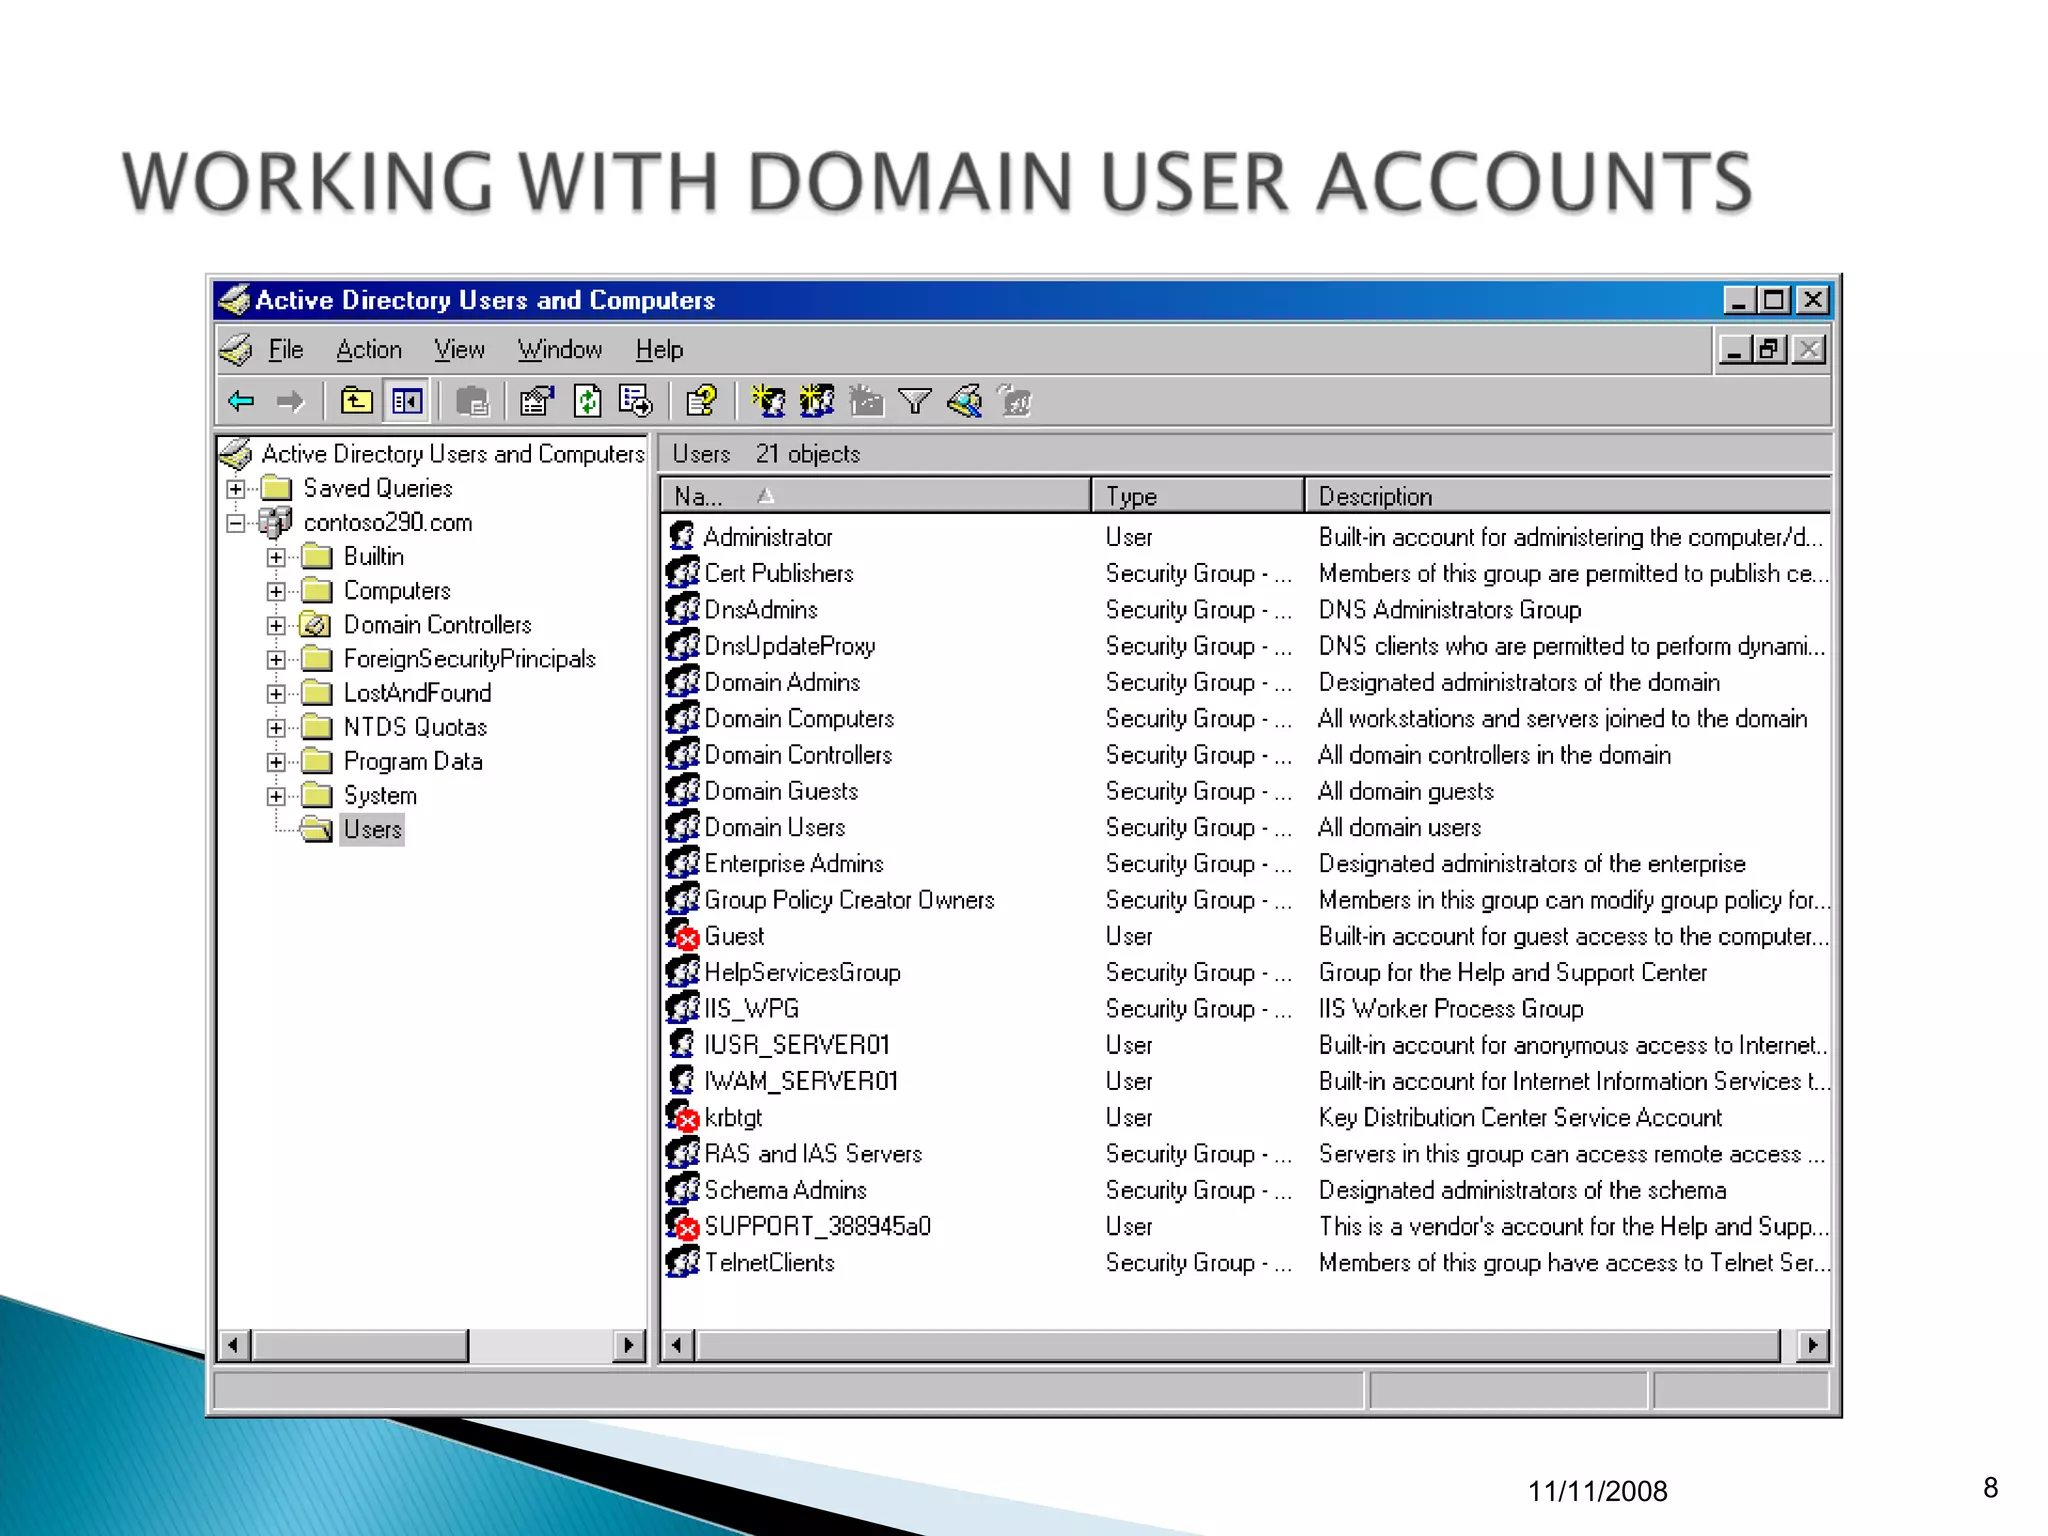Viewport: 2048px width, 1536px height.
Task: Click the Find objects toolbar icon
Action: click(964, 402)
